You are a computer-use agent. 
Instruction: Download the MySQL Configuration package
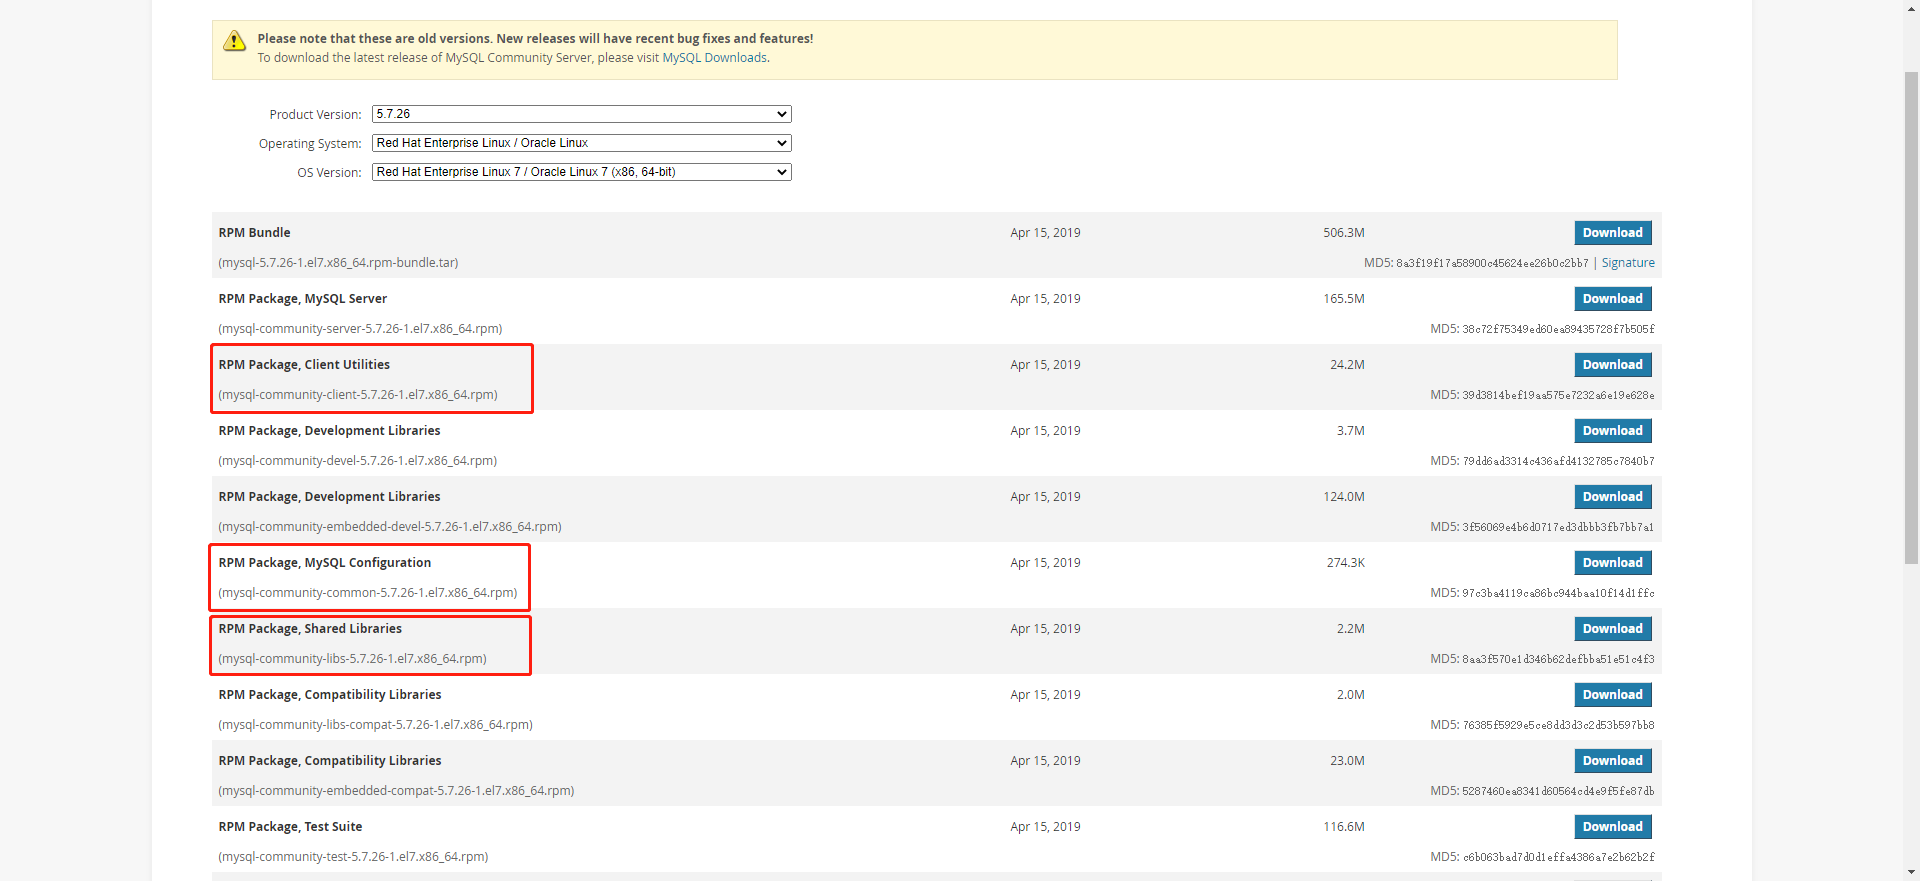(1612, 563)
